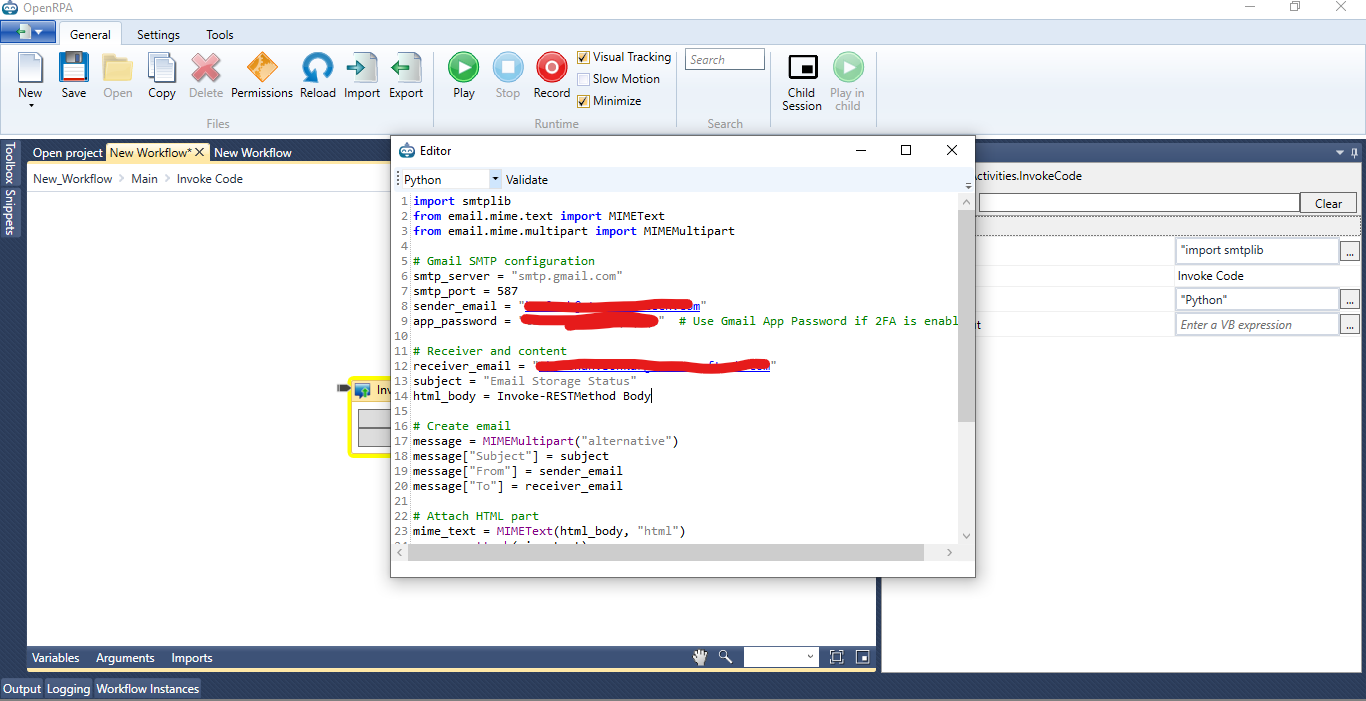Click the red Delete icon
Screen dimensions: 1366x701
[x=206, y=68]
